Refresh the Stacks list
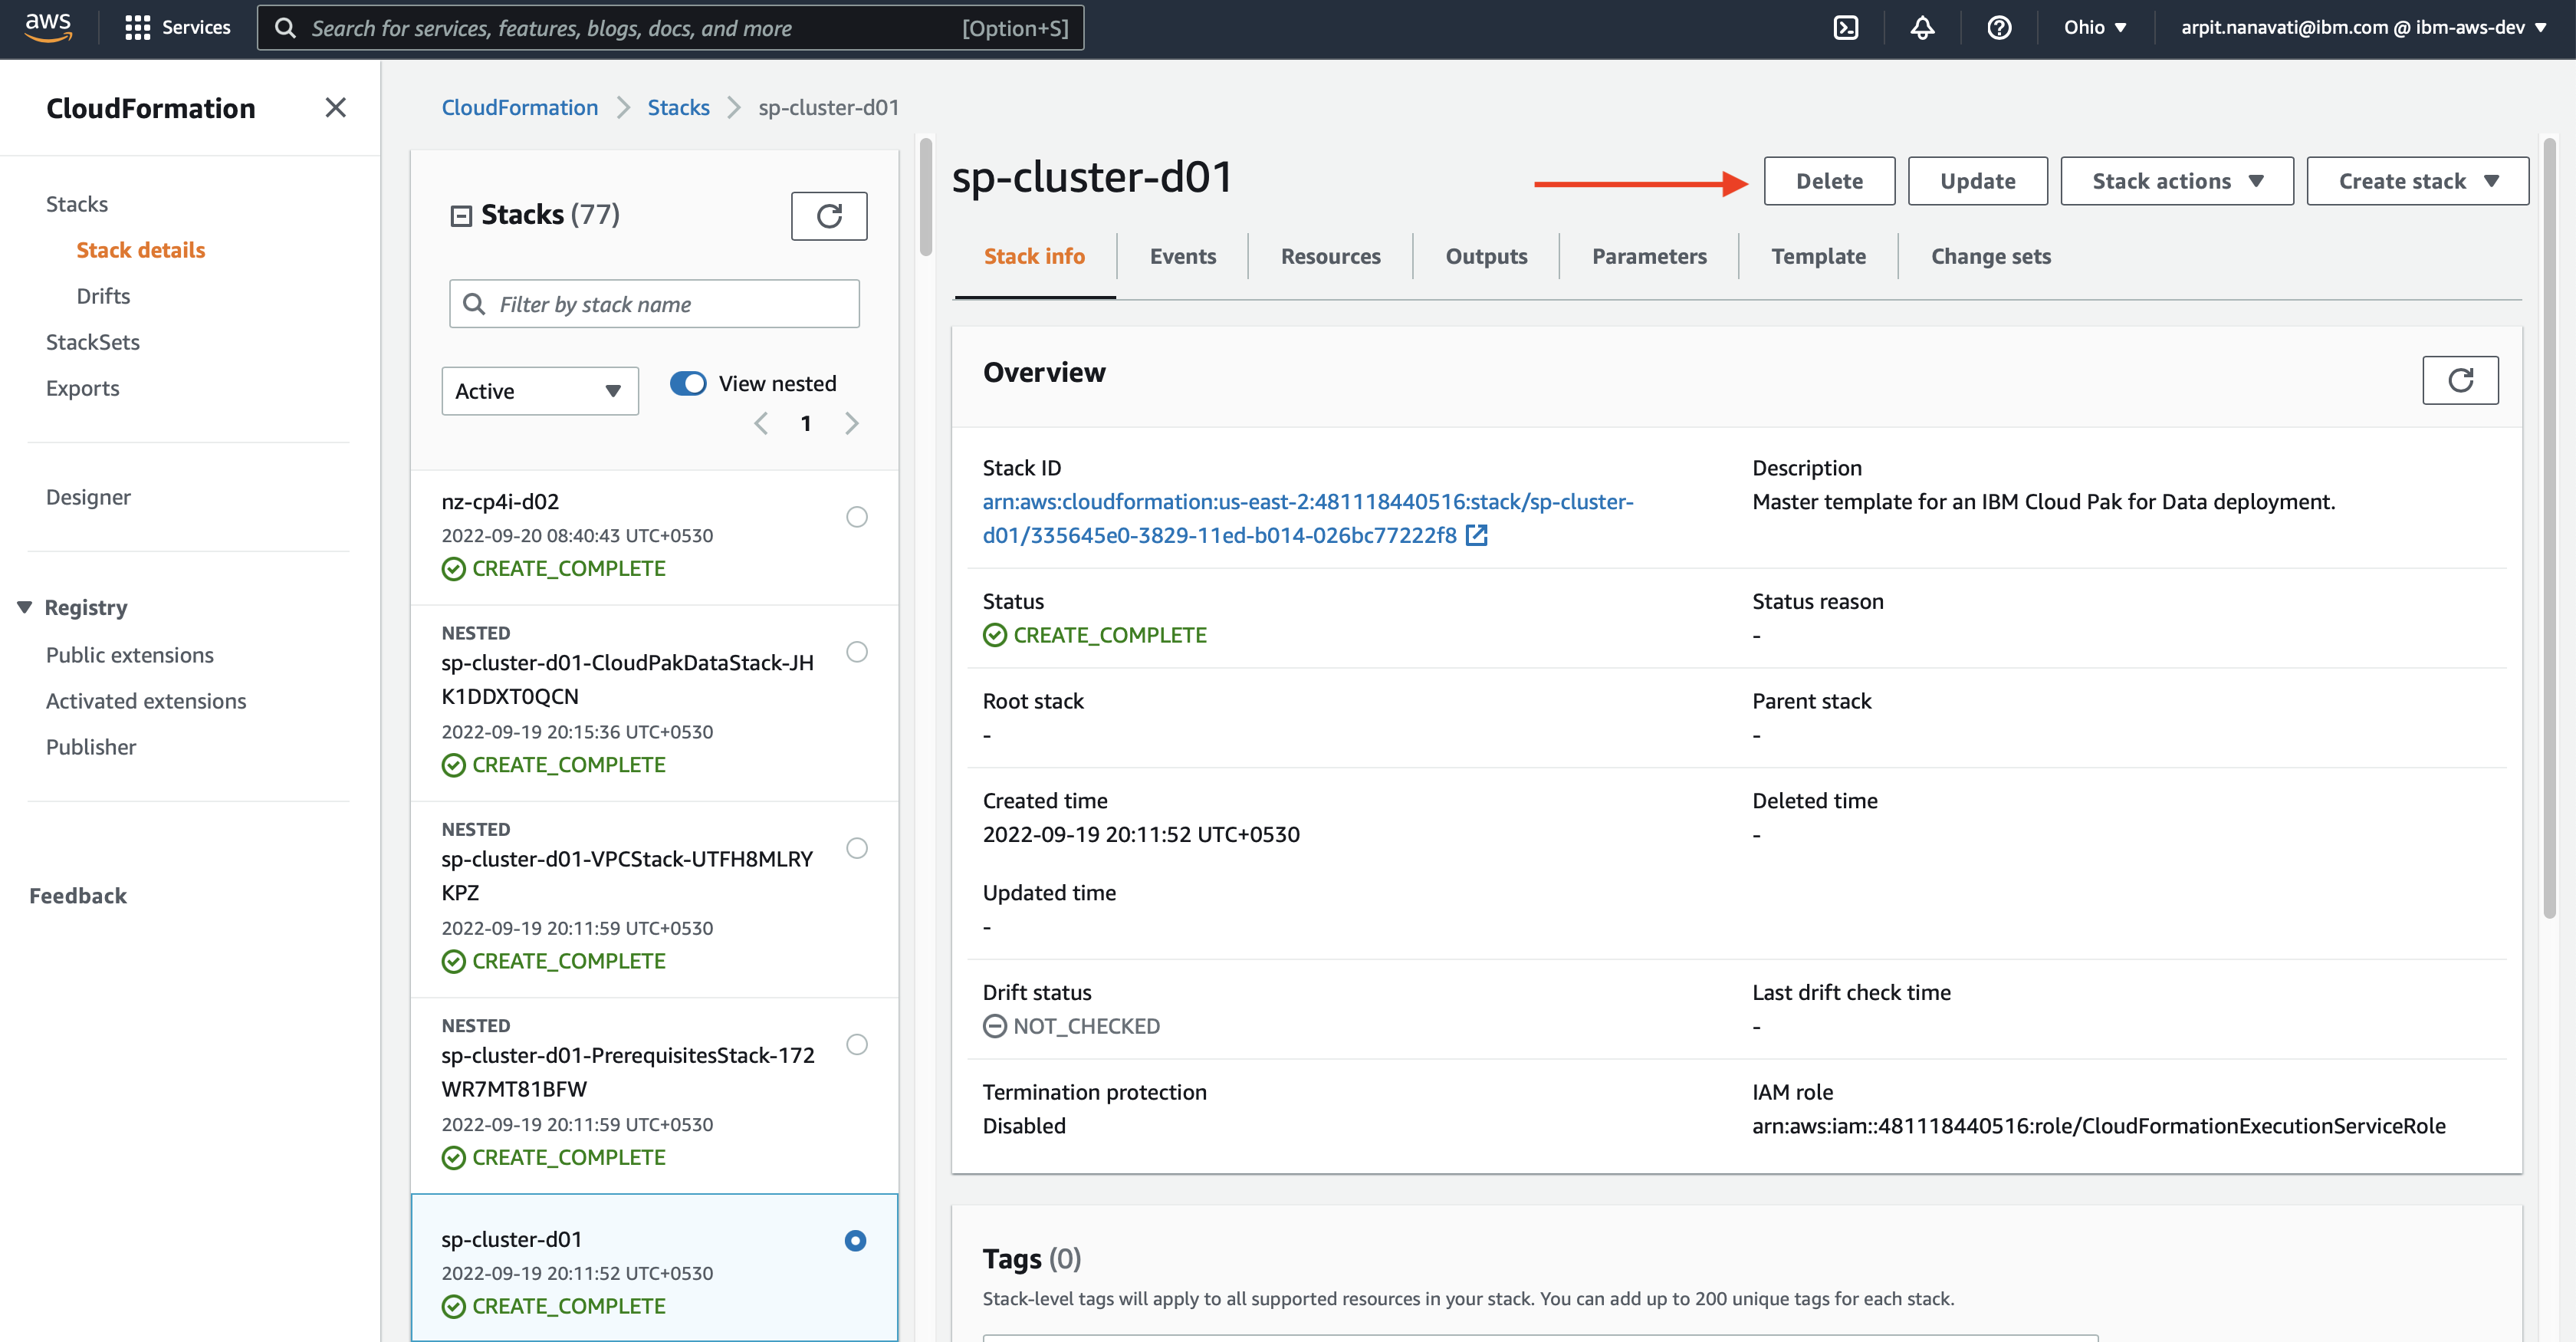 click(829, 216)
